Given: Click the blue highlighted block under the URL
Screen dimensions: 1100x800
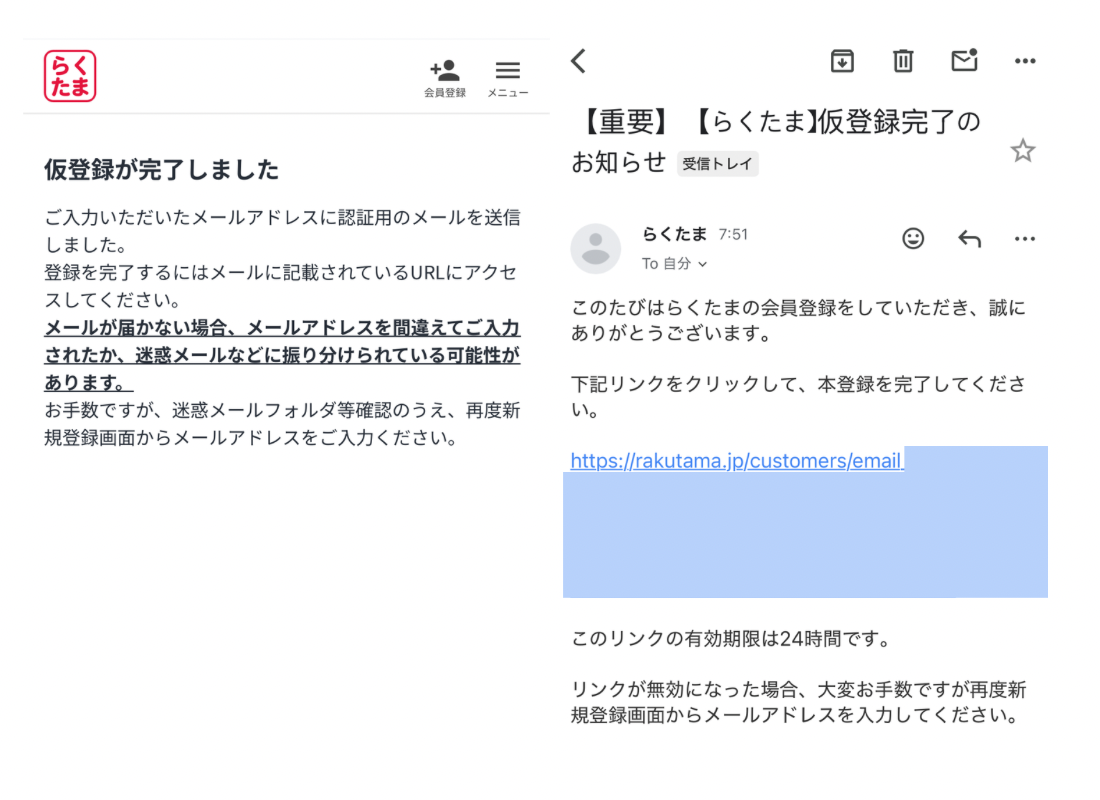Looking at the screenshot, I should tap(805, 535).
